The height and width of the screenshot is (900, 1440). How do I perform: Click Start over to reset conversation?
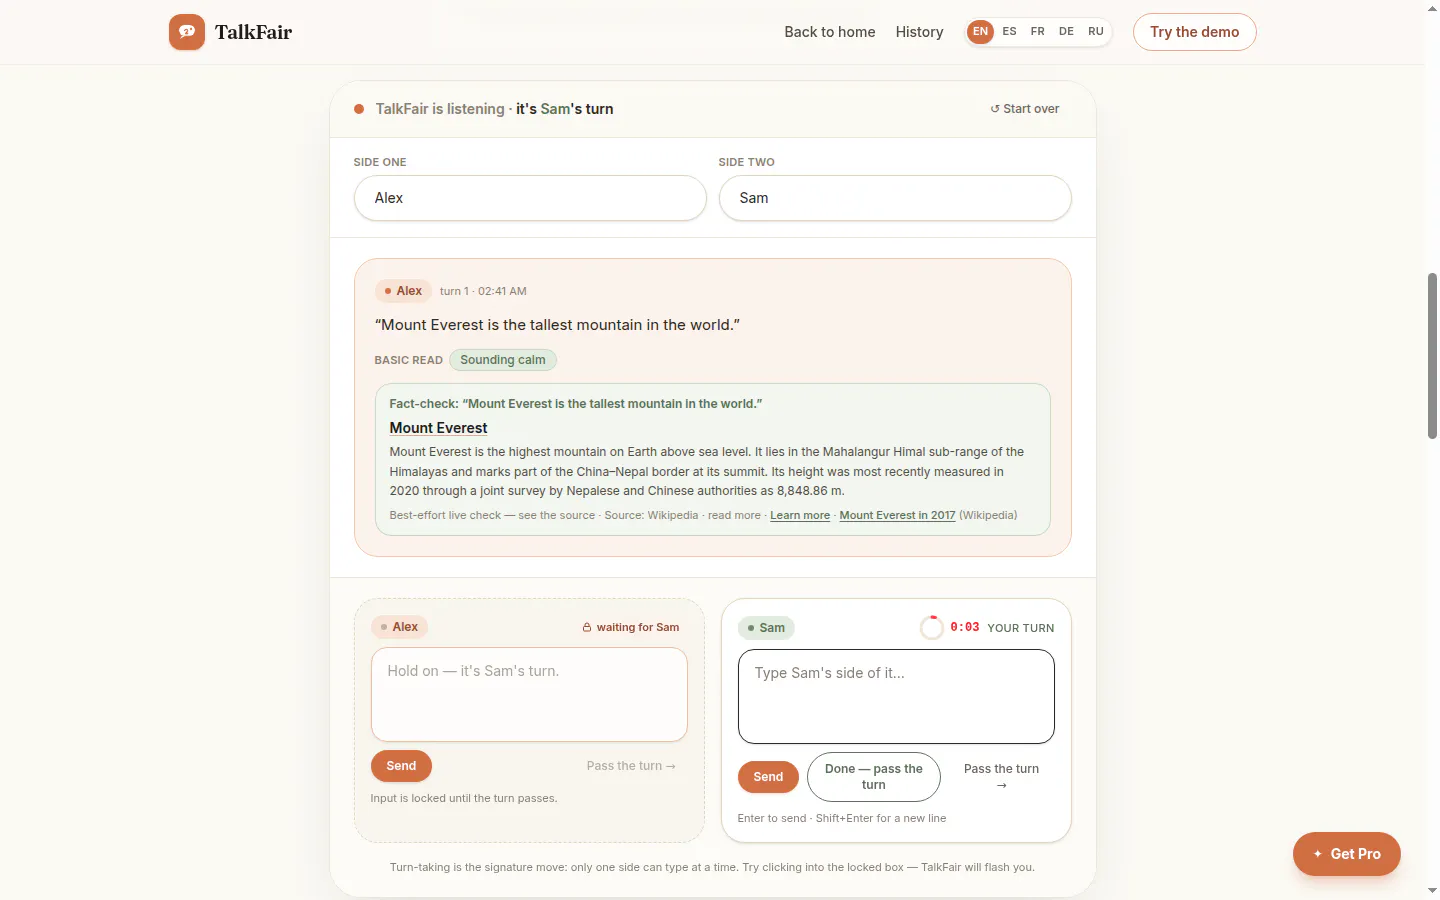[1025, 109]
